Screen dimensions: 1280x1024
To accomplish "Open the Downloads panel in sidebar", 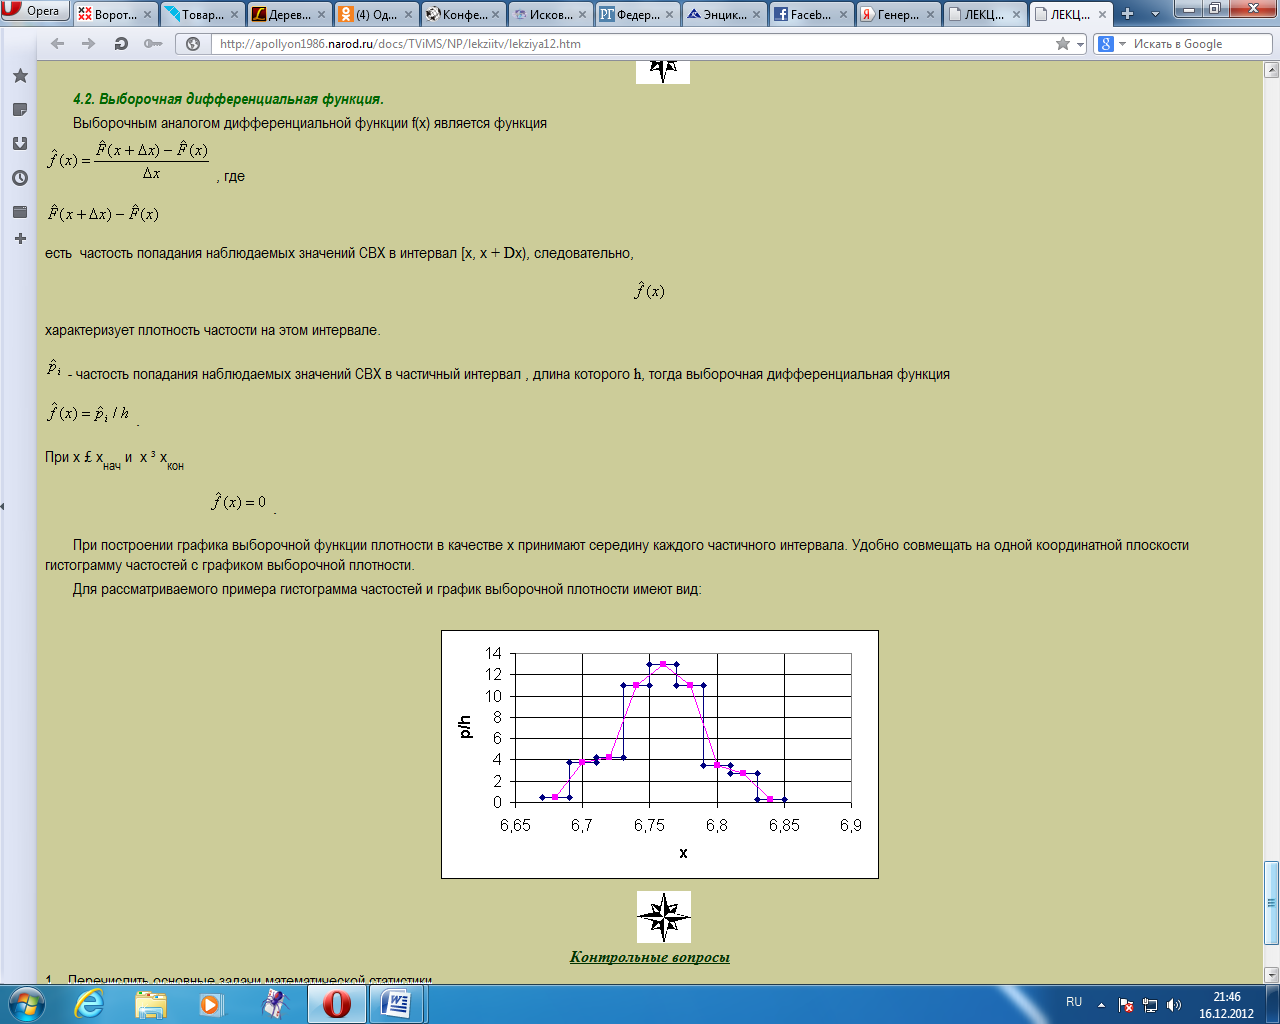I will click(20, 144).
